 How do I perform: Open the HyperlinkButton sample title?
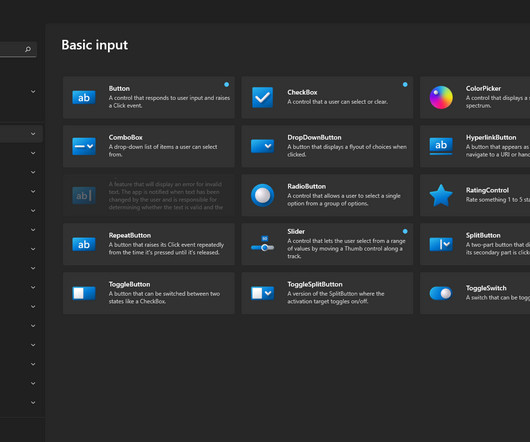(491, 138)
